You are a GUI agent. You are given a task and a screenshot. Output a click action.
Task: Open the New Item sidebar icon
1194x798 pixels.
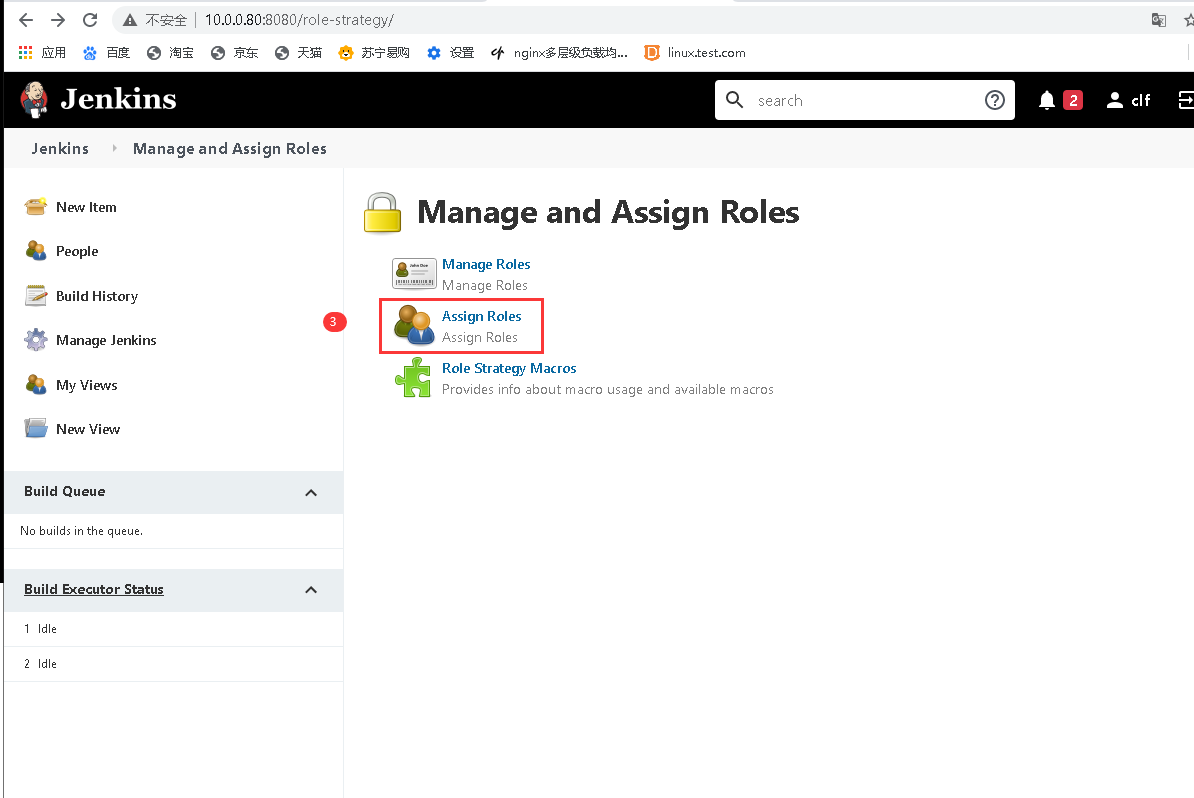36,207
